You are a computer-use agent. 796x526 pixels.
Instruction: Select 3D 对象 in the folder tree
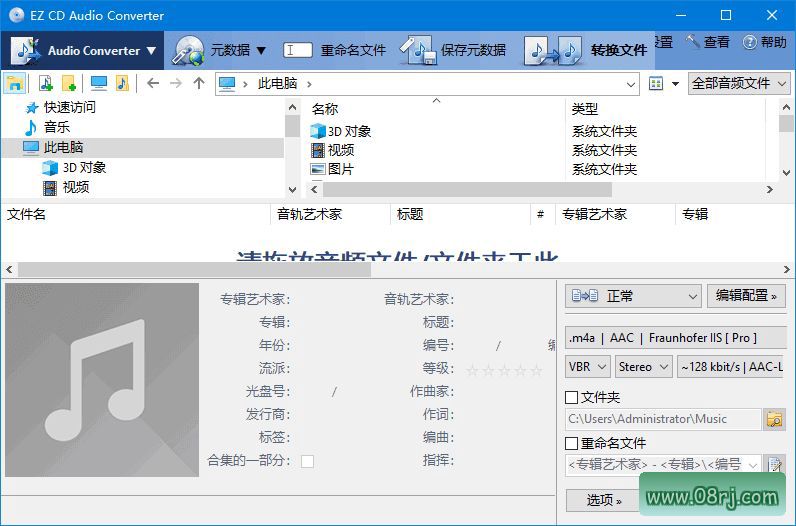coord(84,168)
